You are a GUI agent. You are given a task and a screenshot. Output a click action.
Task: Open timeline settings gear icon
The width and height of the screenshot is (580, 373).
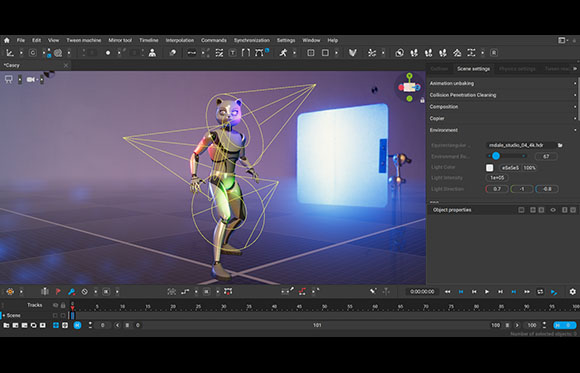(572, 292)
